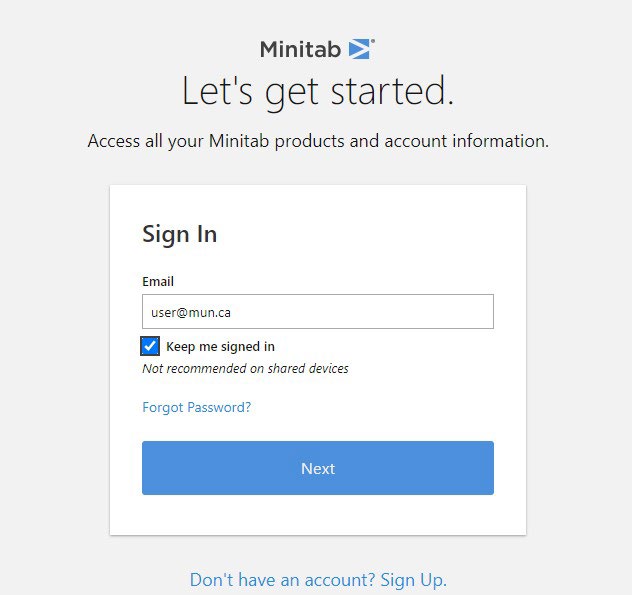Screen dimensions: 632x595
Task: Click the registered trademark symbol by Minitab logo
Action: coord(372,41)
